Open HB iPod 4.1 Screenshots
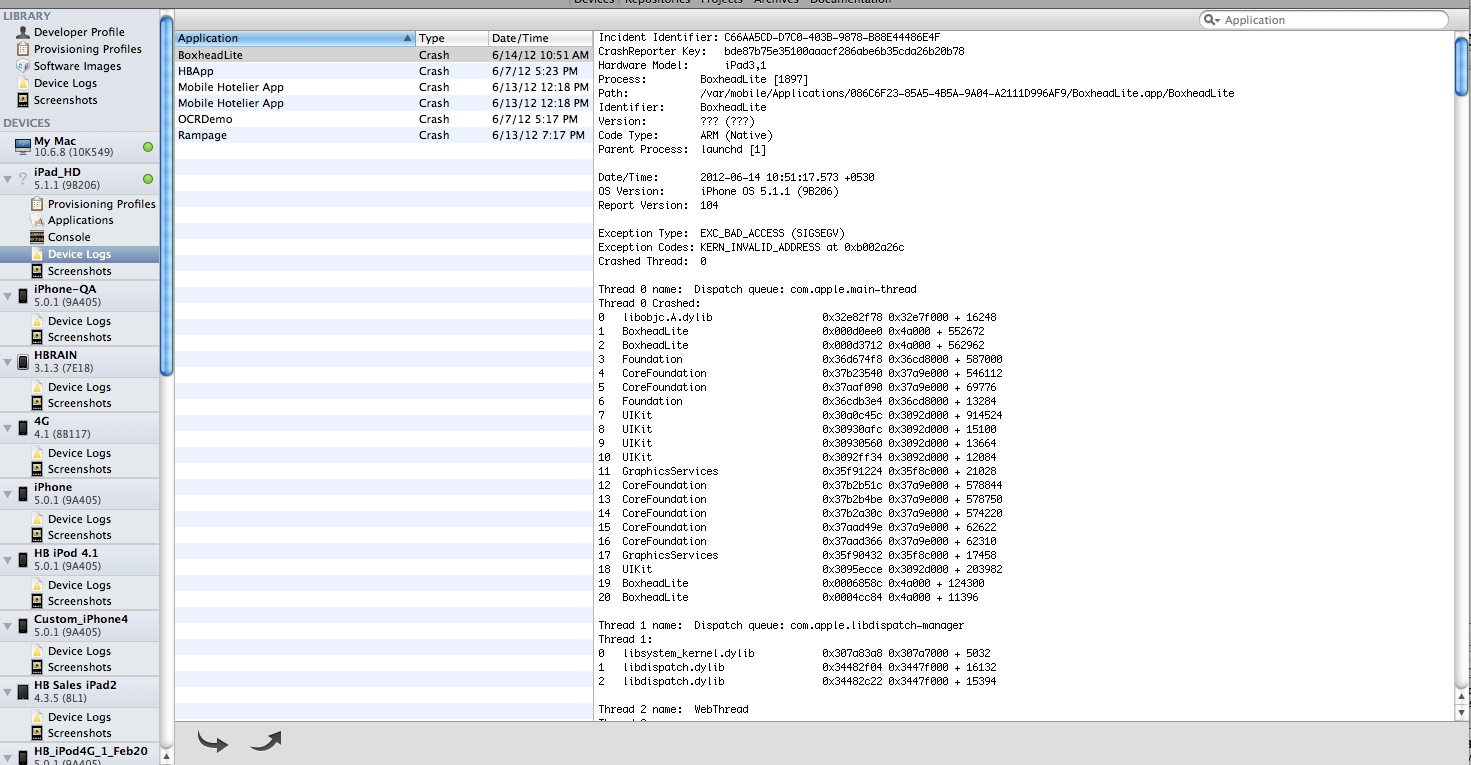 coord(79,601)
